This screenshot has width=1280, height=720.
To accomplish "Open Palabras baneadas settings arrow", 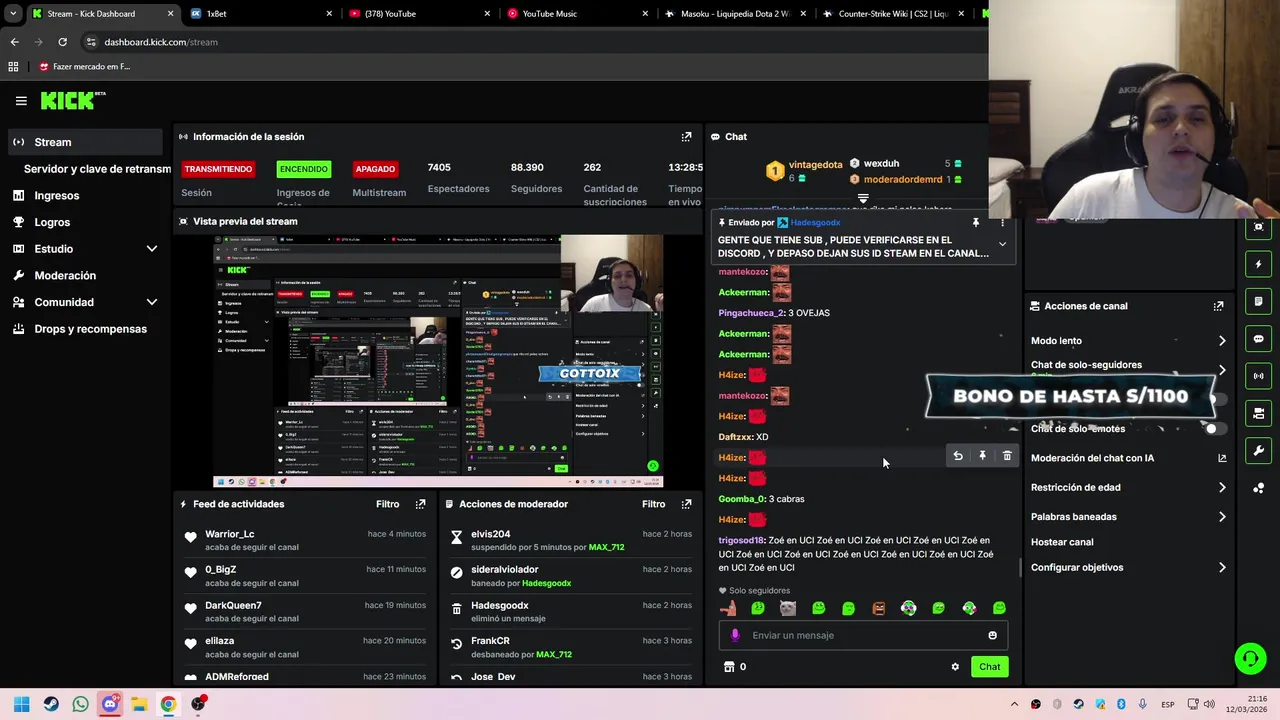I will (1222, 517).
